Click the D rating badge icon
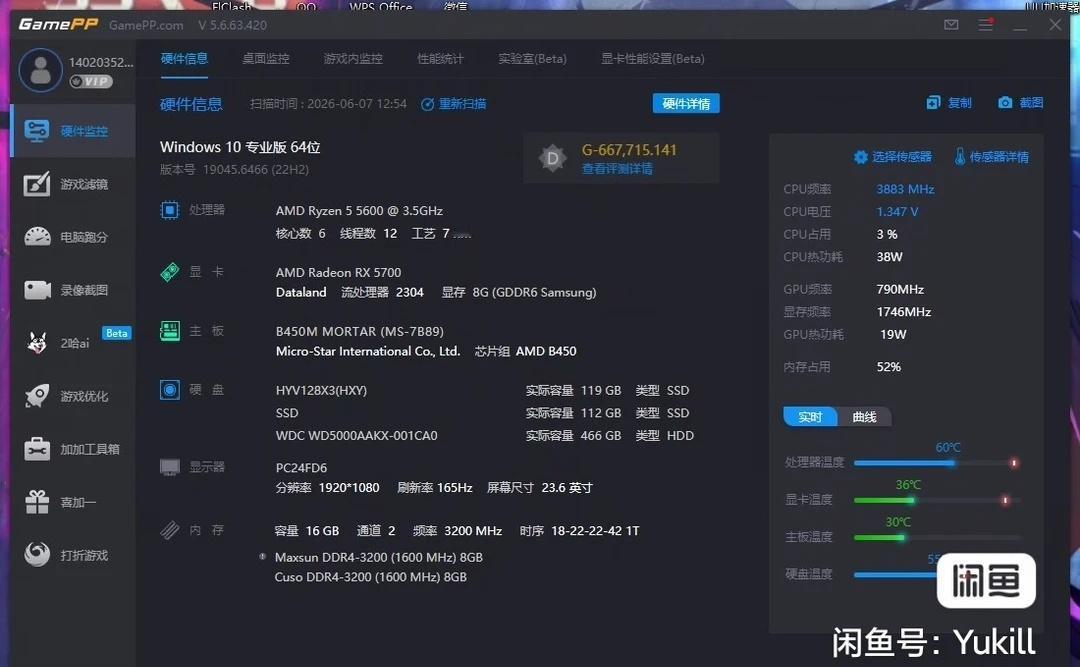 click(x=552, y=158)
